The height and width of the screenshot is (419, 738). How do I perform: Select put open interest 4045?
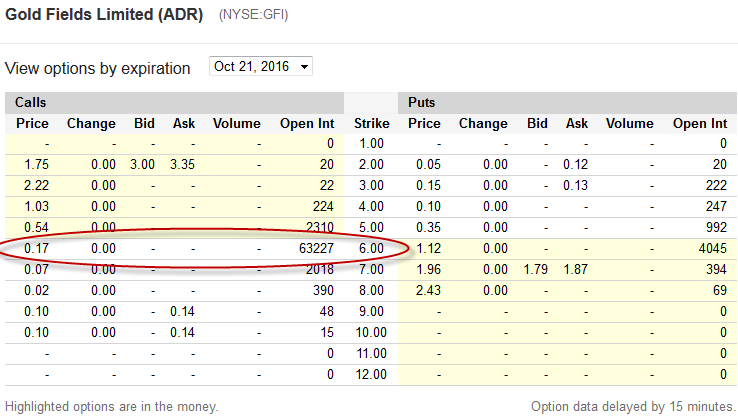pyautogui.click(x=713, y=248)
